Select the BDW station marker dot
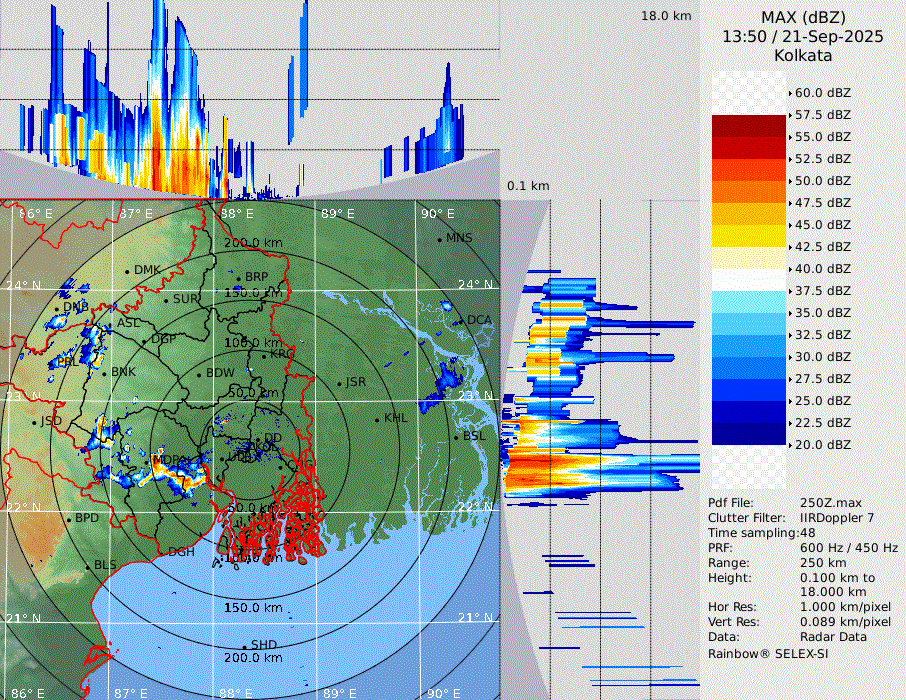Screen dimensions: 906x700 pyautogui.click(x=199, y=374)
